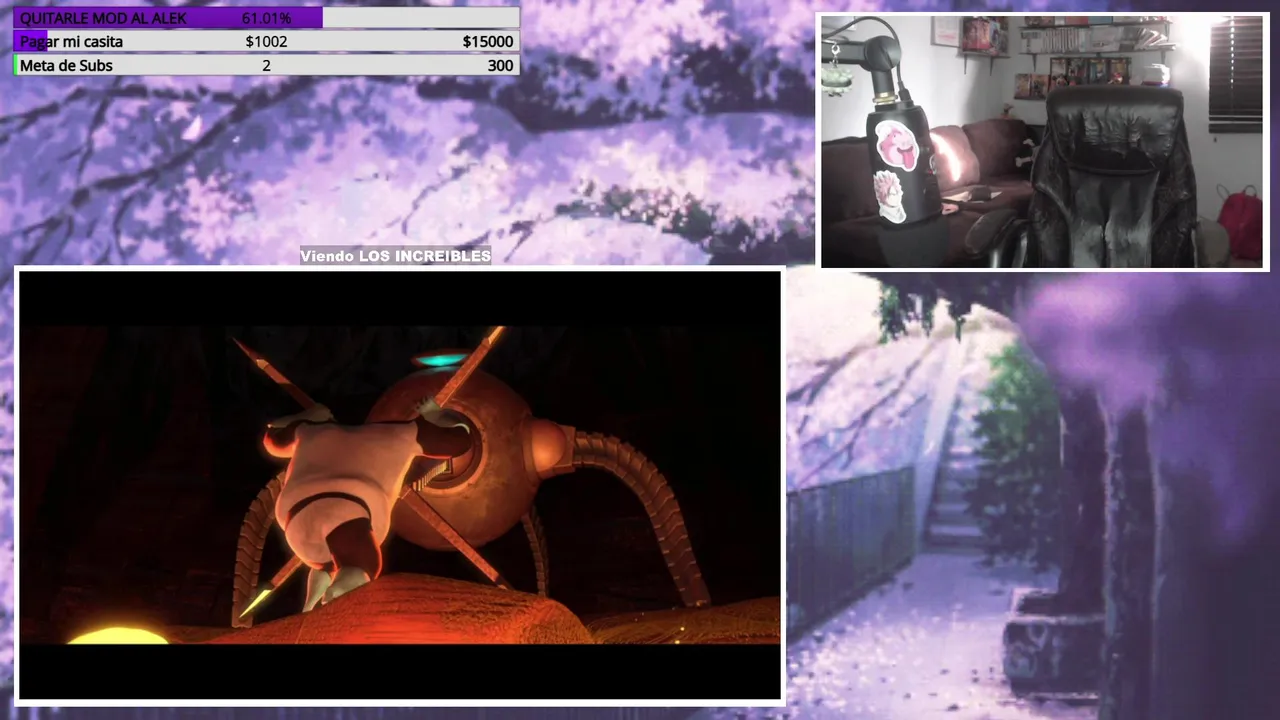Click the QUITARLE MOD AL ALEK progress bar
The height and width of the screenshot is (720, 1280).
coord(266,18)
